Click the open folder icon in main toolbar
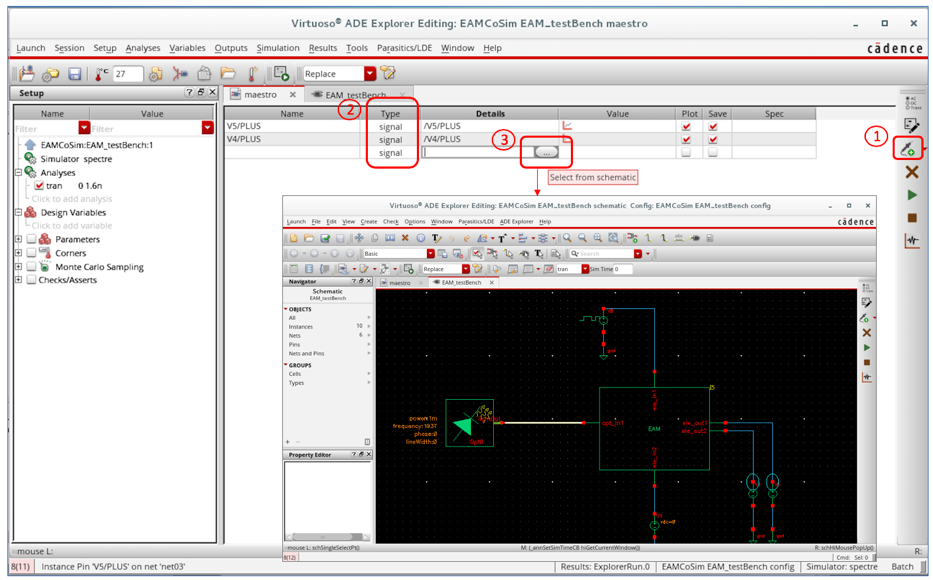 pos(228,73)
